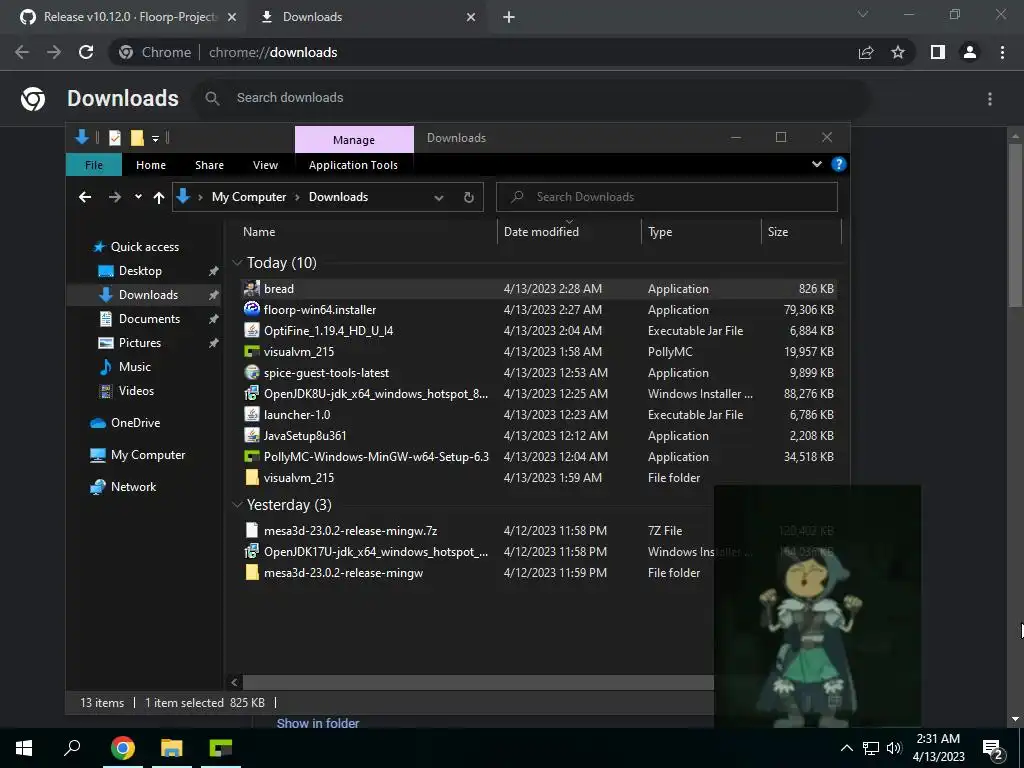
Task: Open Network in the navigation pane
Action: 133,487
